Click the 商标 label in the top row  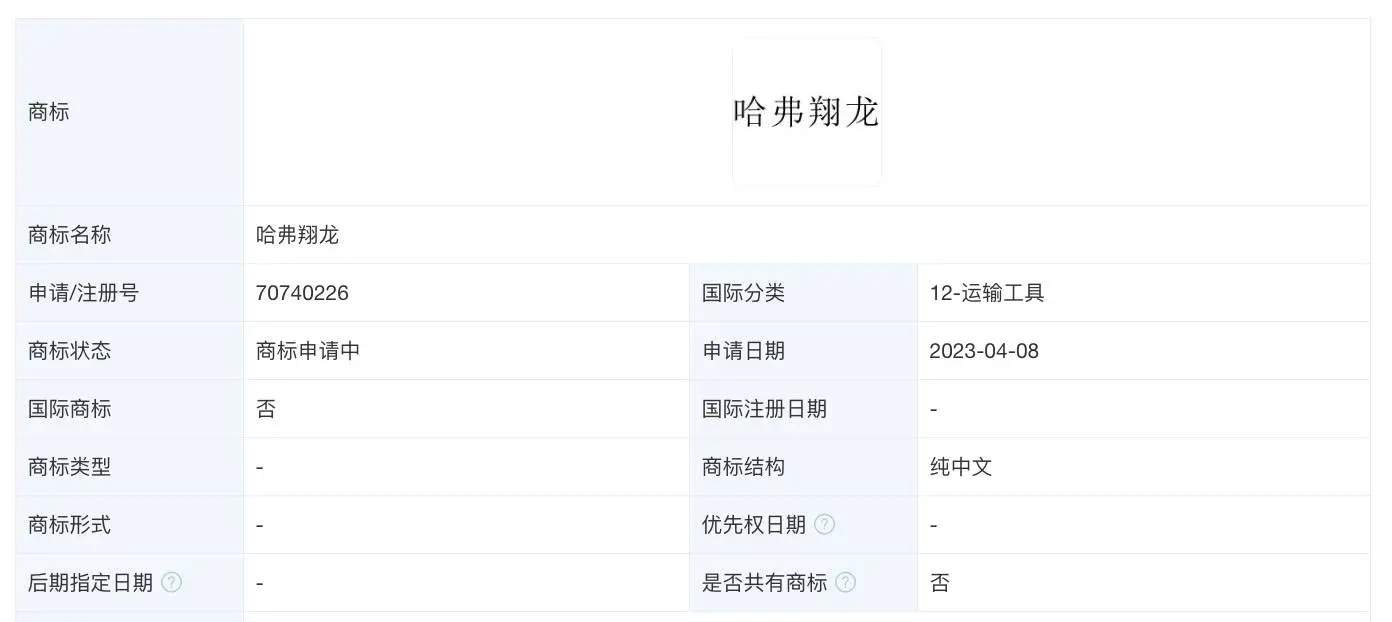(49, 112)
